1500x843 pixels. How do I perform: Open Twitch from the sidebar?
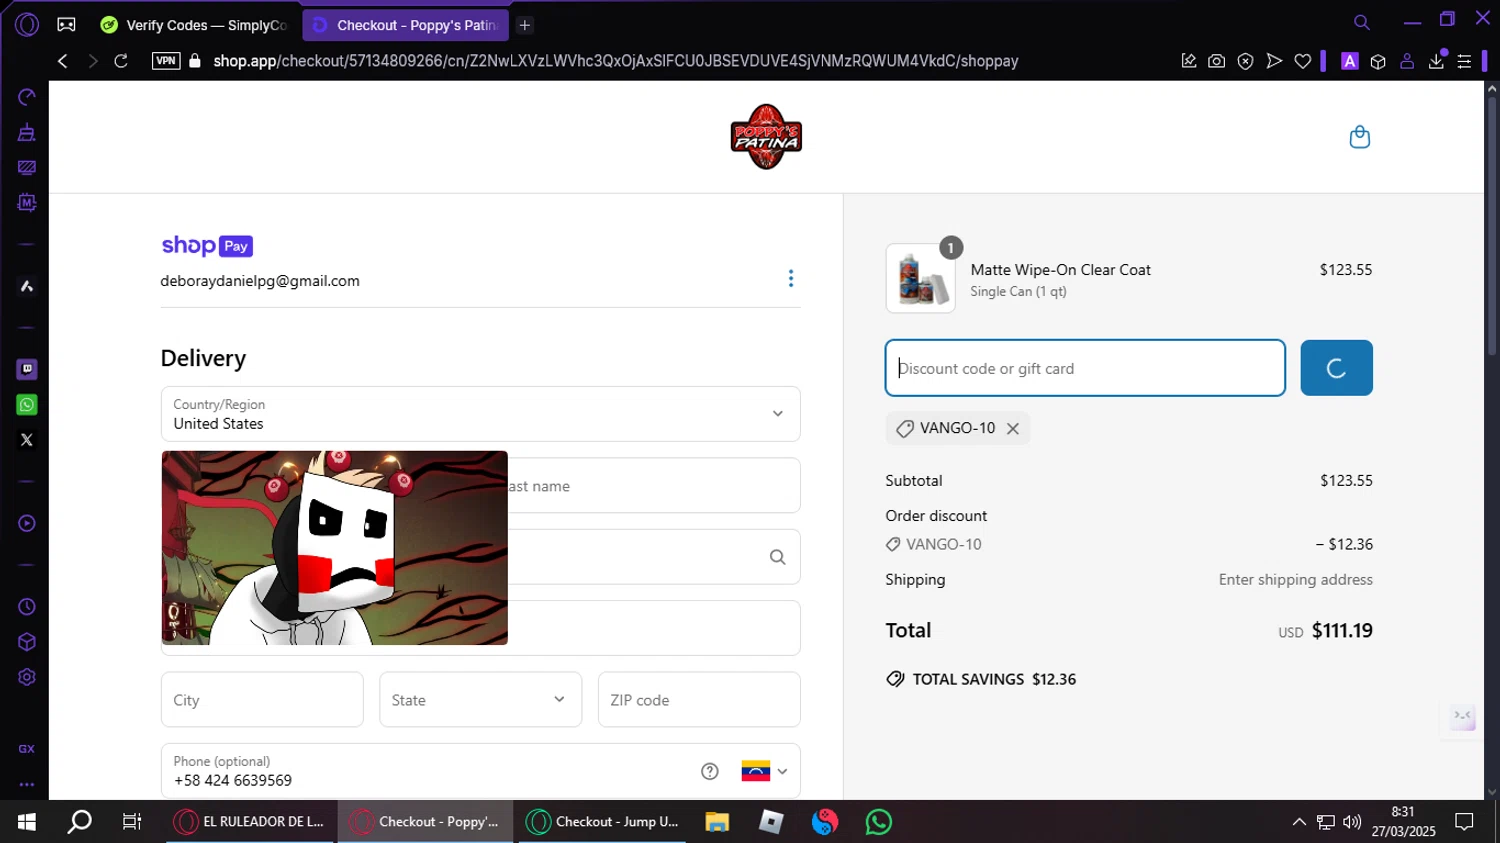(x=27, y=369)
